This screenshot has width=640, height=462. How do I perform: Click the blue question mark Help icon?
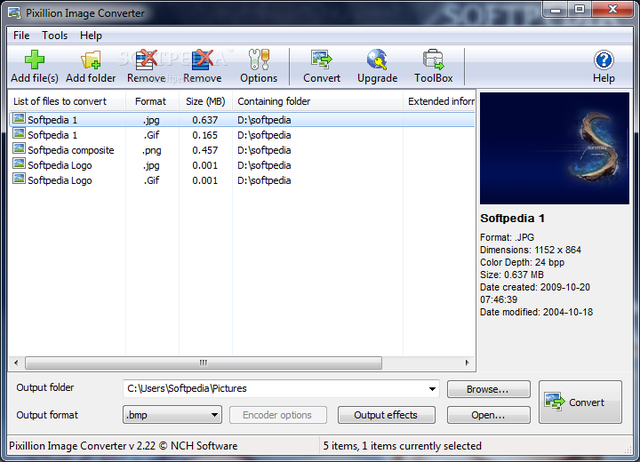coord(604,60)
